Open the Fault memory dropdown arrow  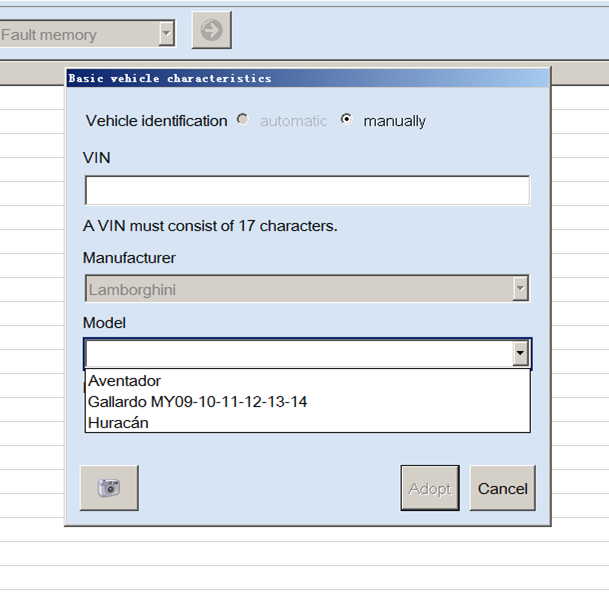(166, 33)
